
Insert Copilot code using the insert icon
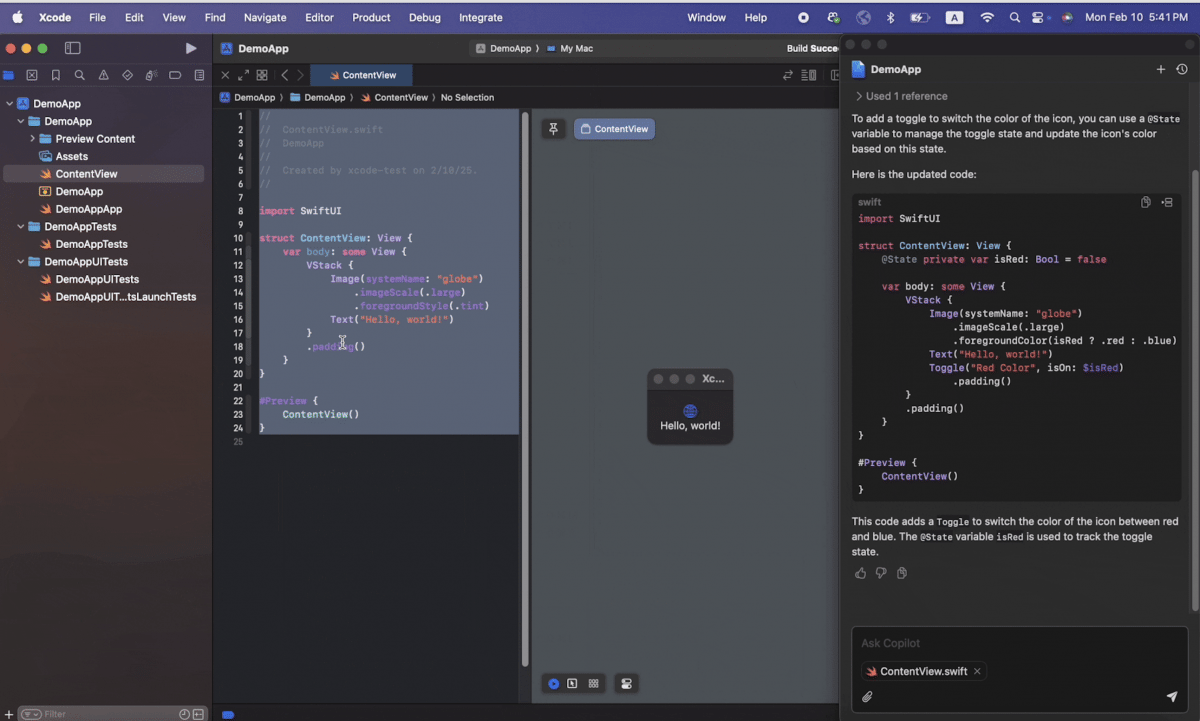point(1167,202)
